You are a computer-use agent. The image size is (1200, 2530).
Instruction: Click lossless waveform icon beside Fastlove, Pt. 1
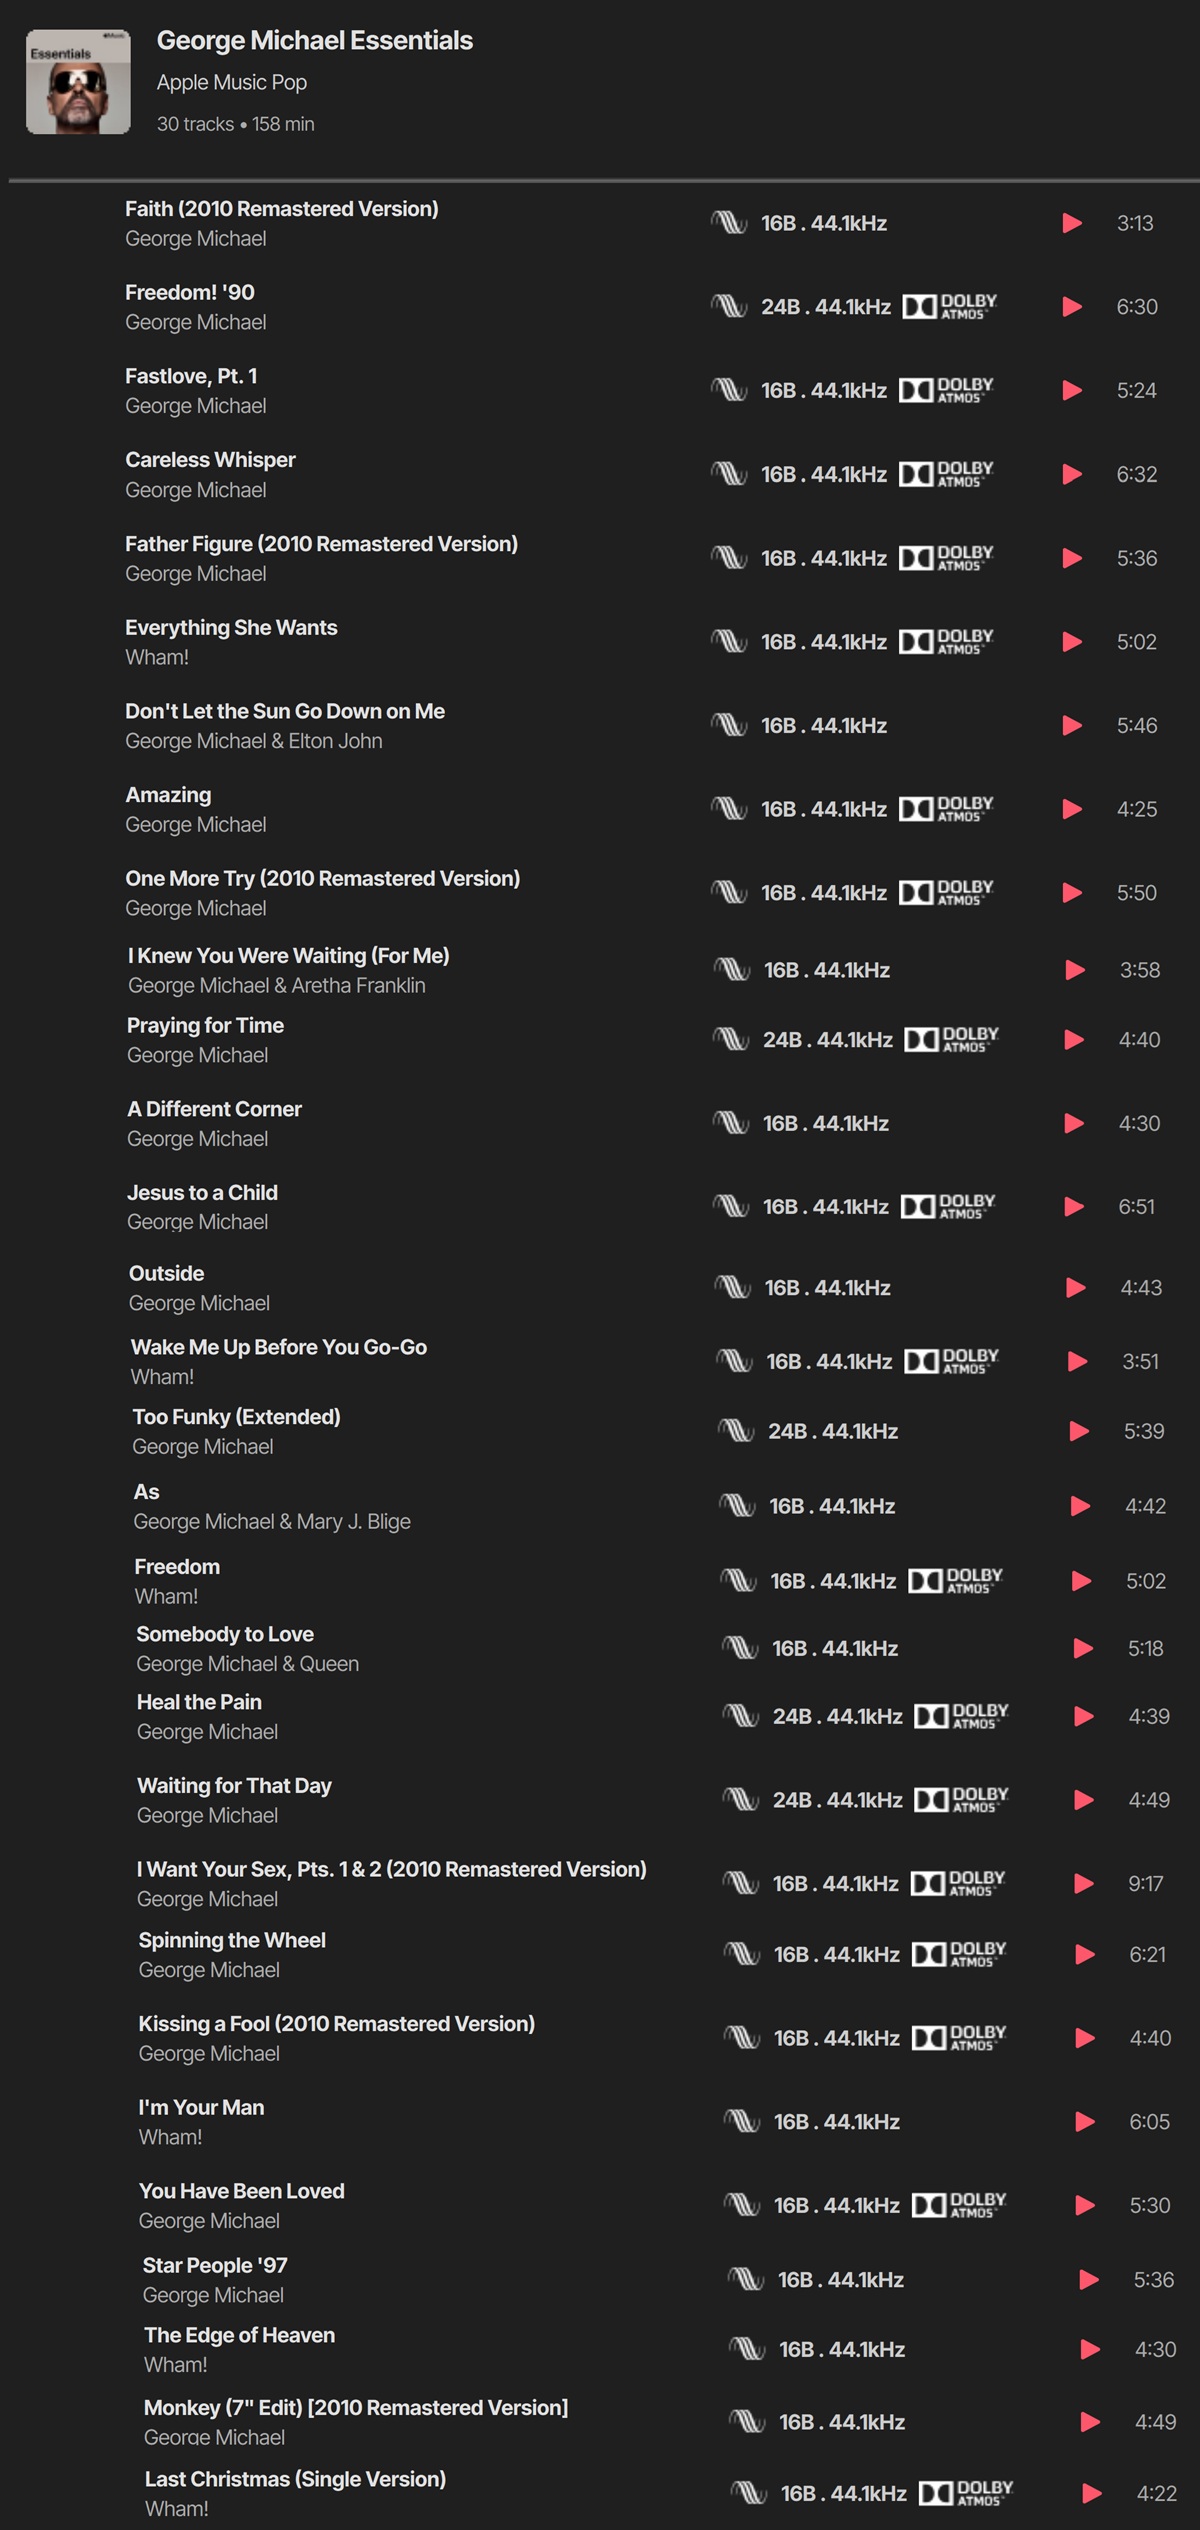[x=729, y=390]
